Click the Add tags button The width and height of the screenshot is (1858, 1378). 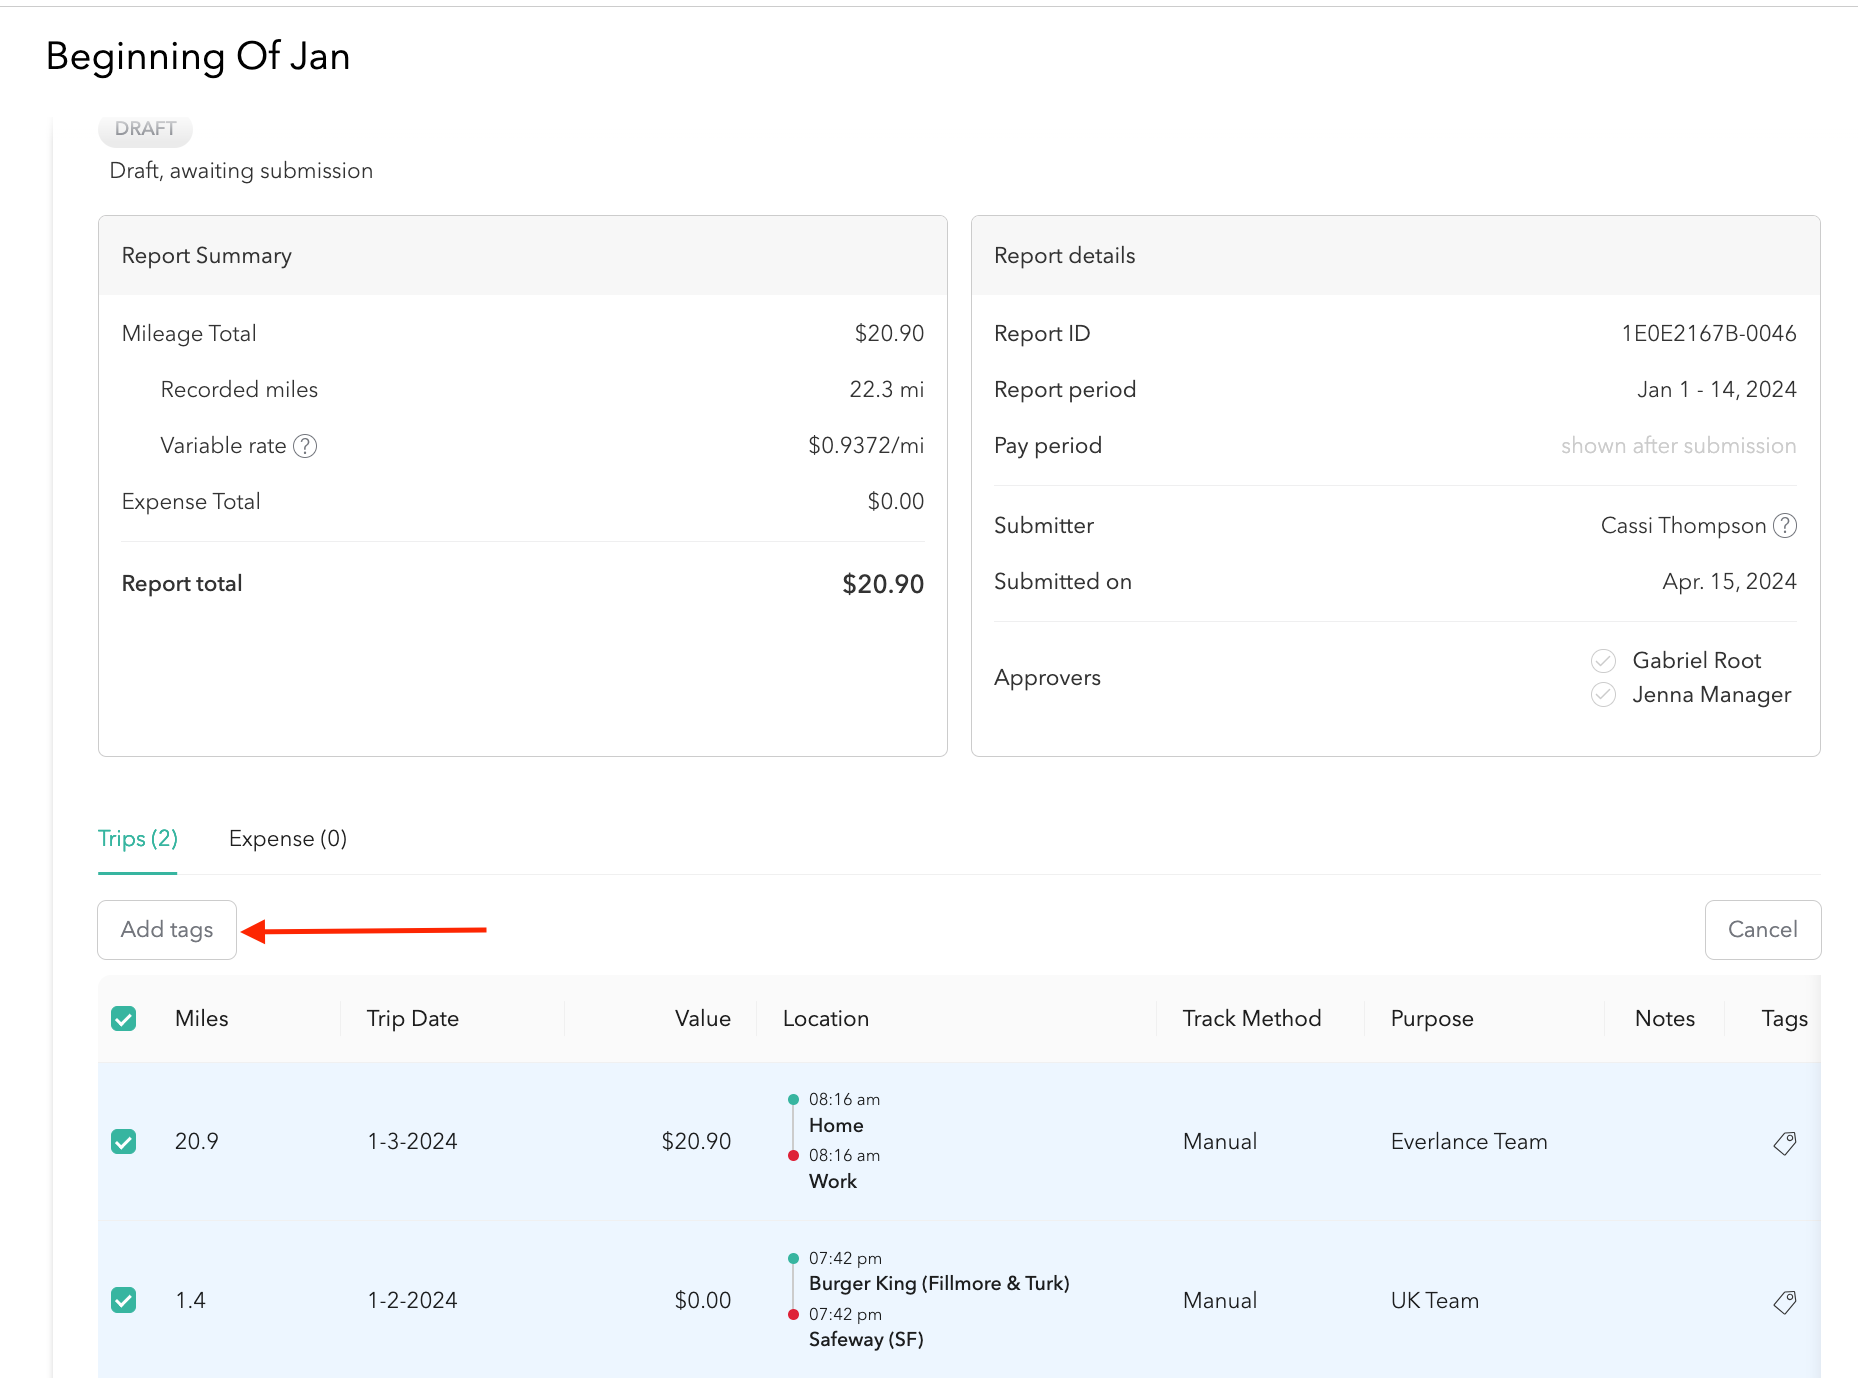click(x=166, y=929)
